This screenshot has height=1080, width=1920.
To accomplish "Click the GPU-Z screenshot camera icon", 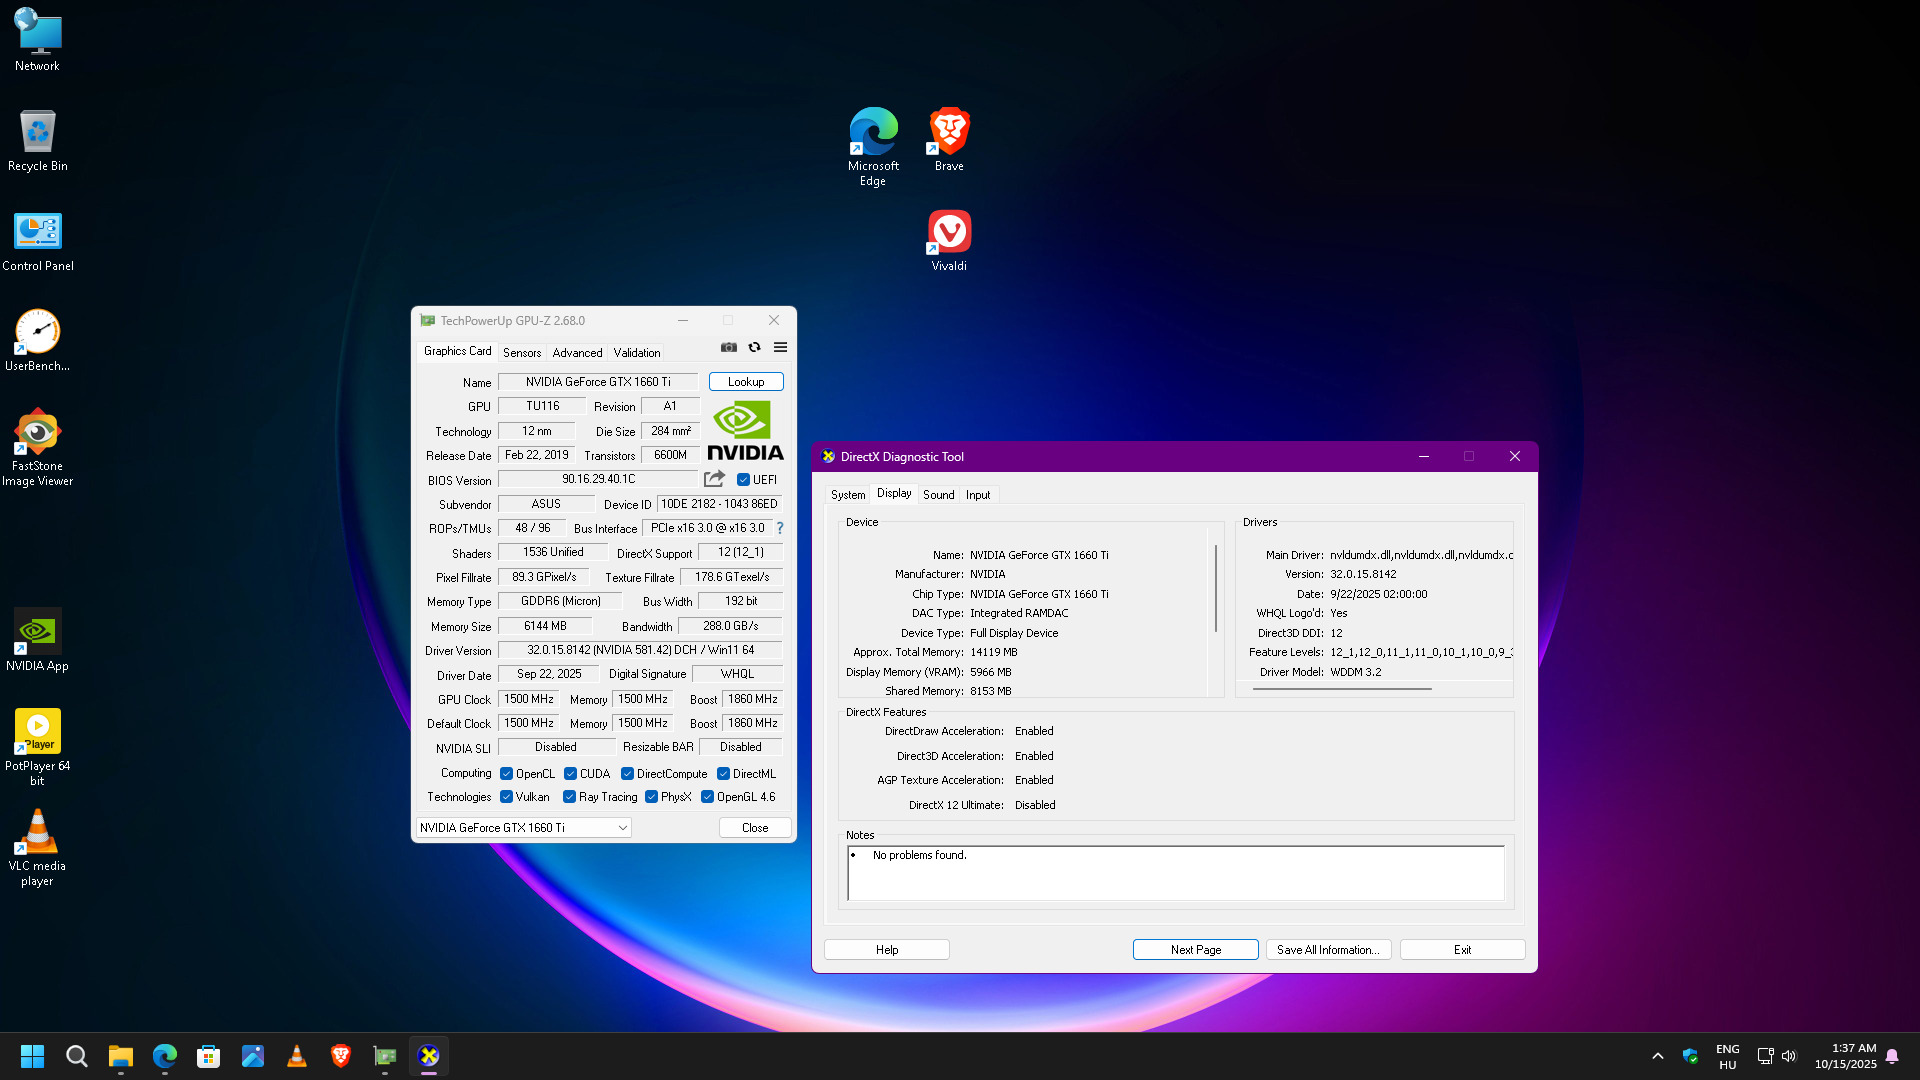I will click(x=729, y=348).
